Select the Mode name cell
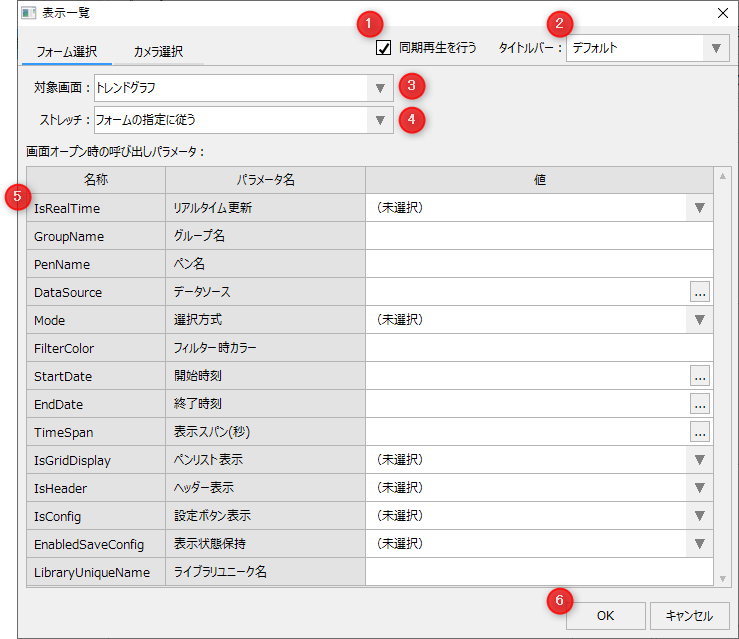 96,320
